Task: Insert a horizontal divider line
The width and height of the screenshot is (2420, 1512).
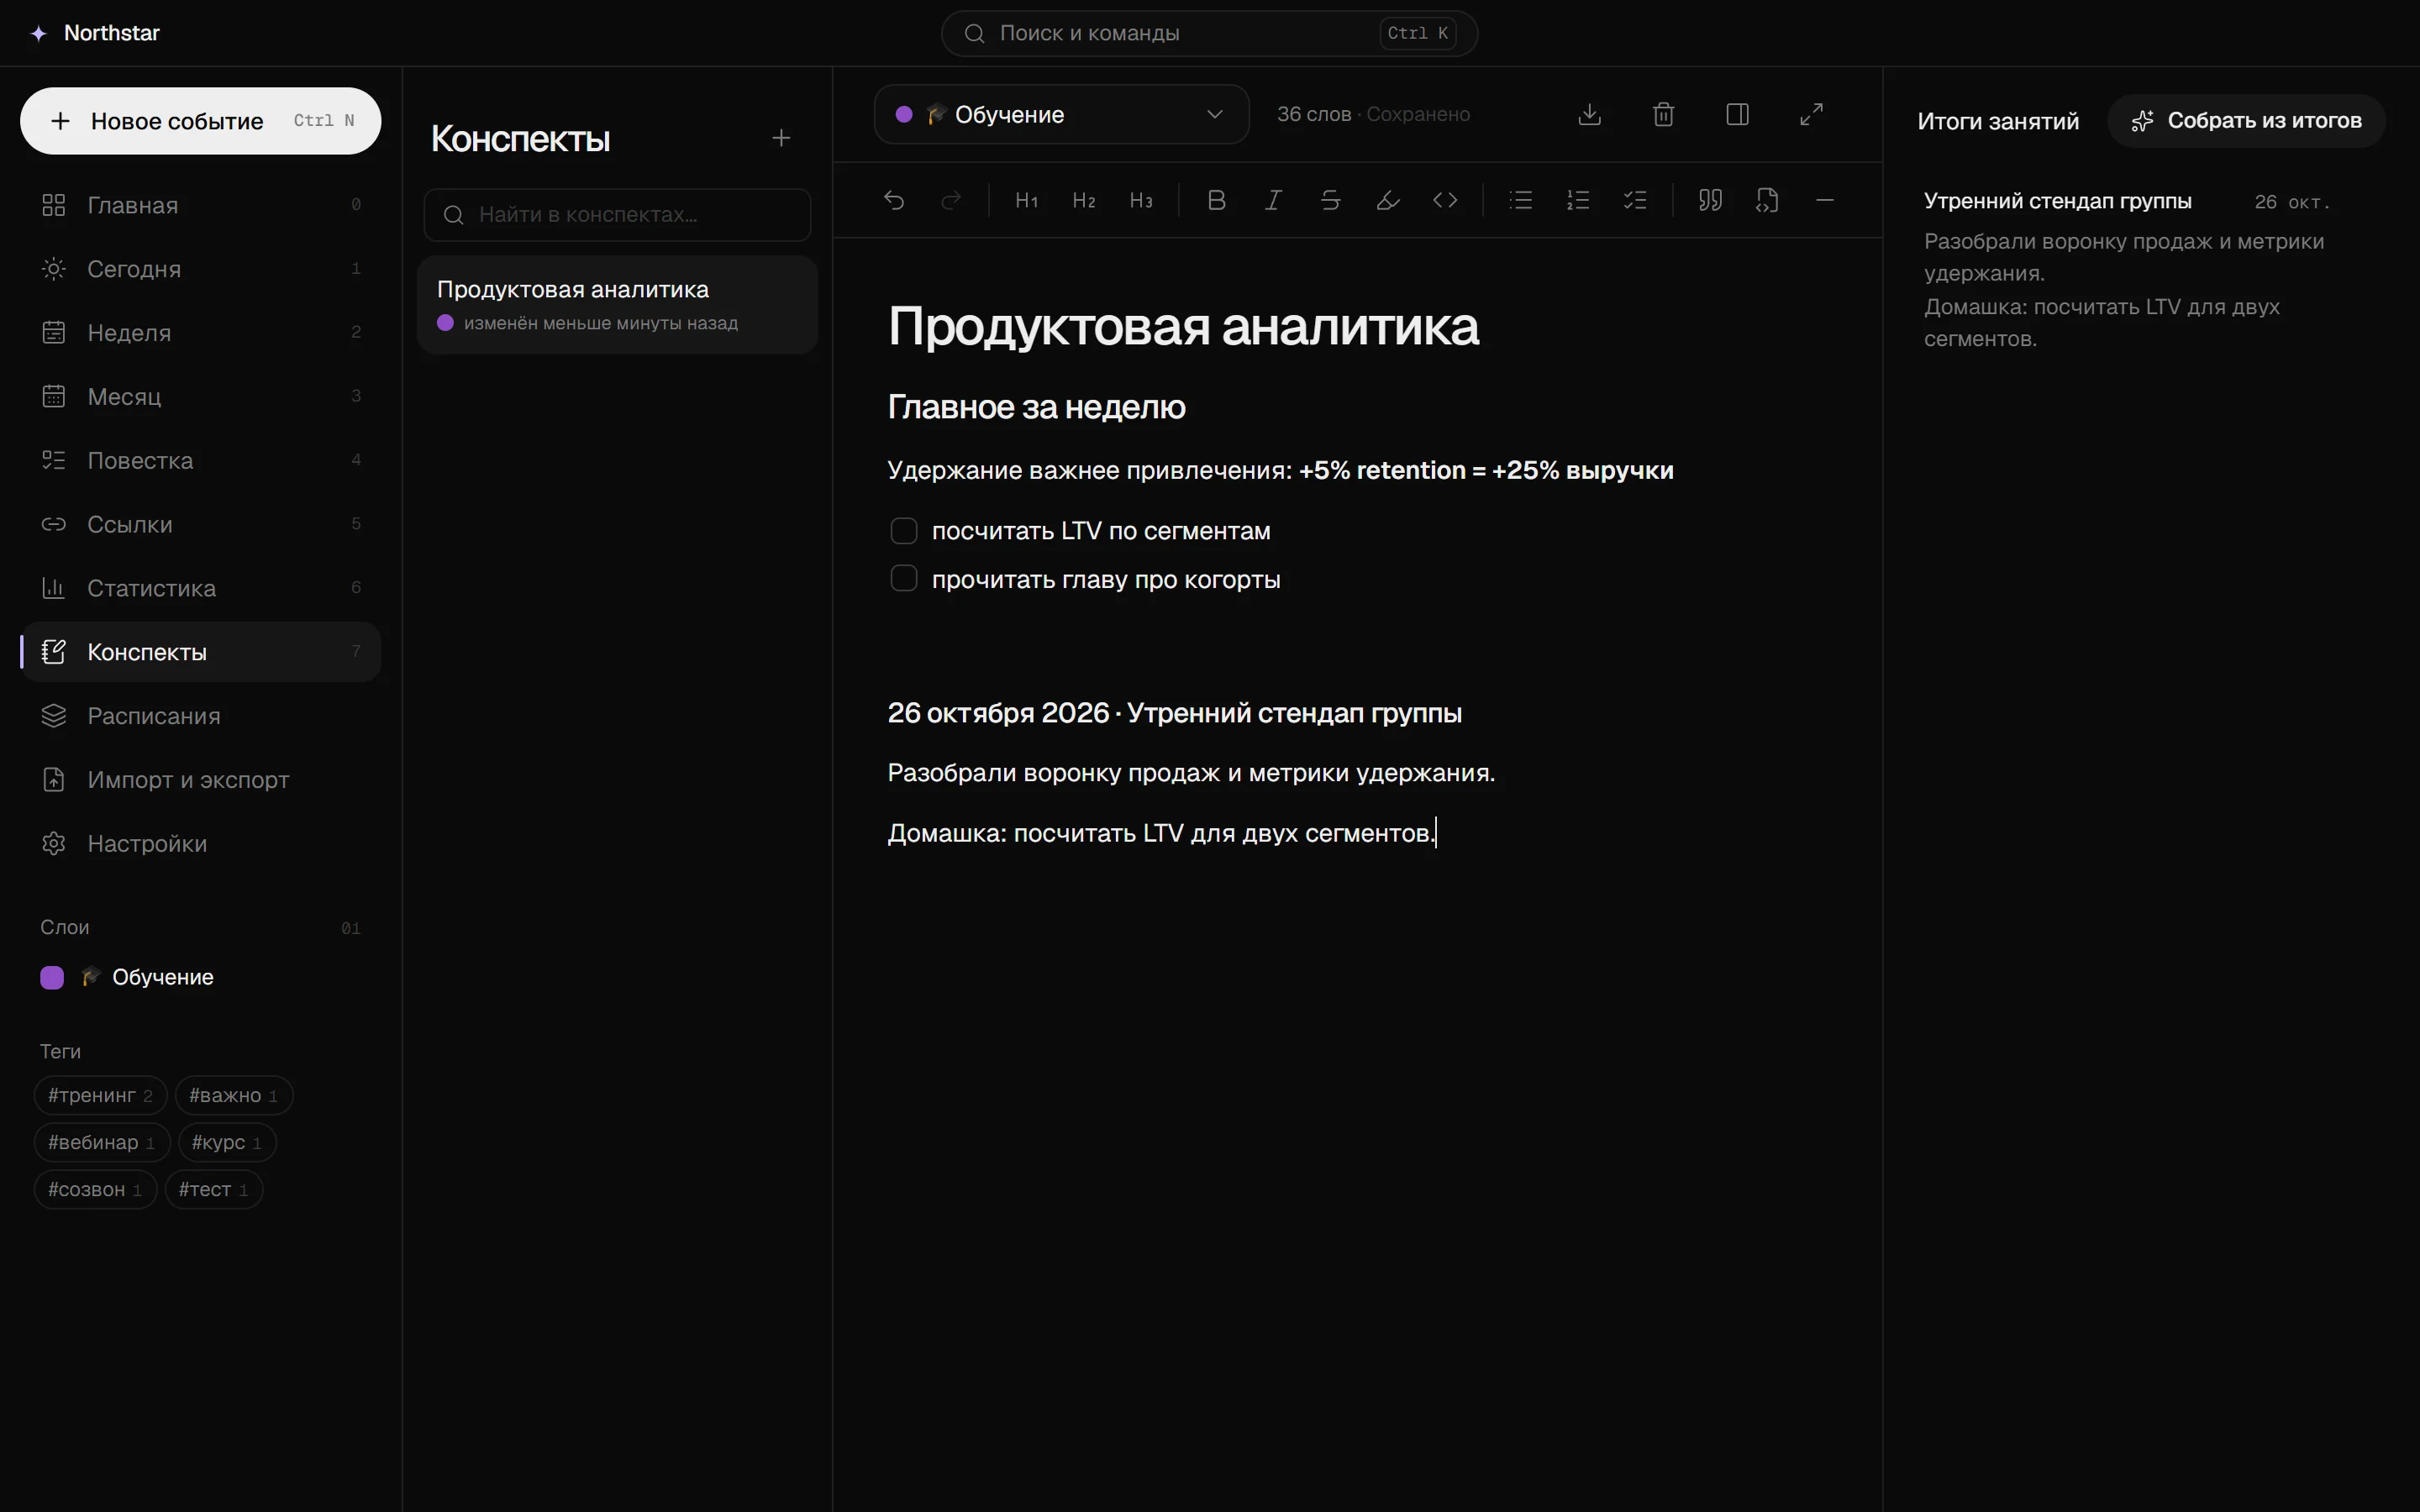Action: pyautogui.click(x=1824, y=200)
